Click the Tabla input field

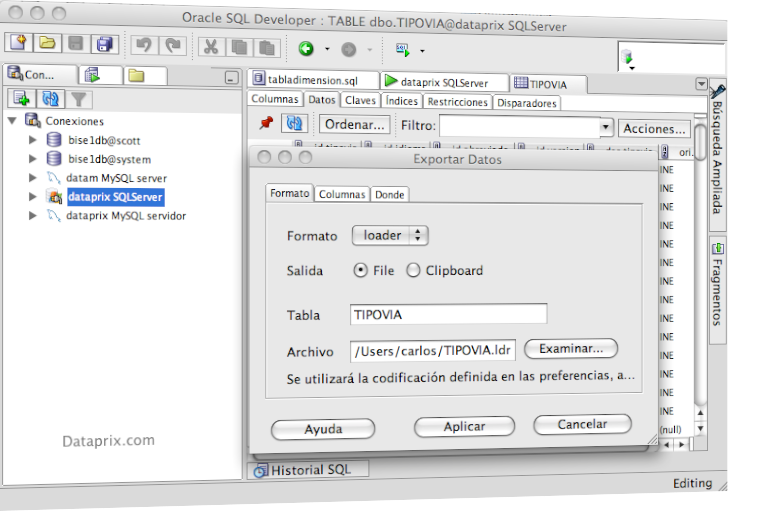[448, 314]
